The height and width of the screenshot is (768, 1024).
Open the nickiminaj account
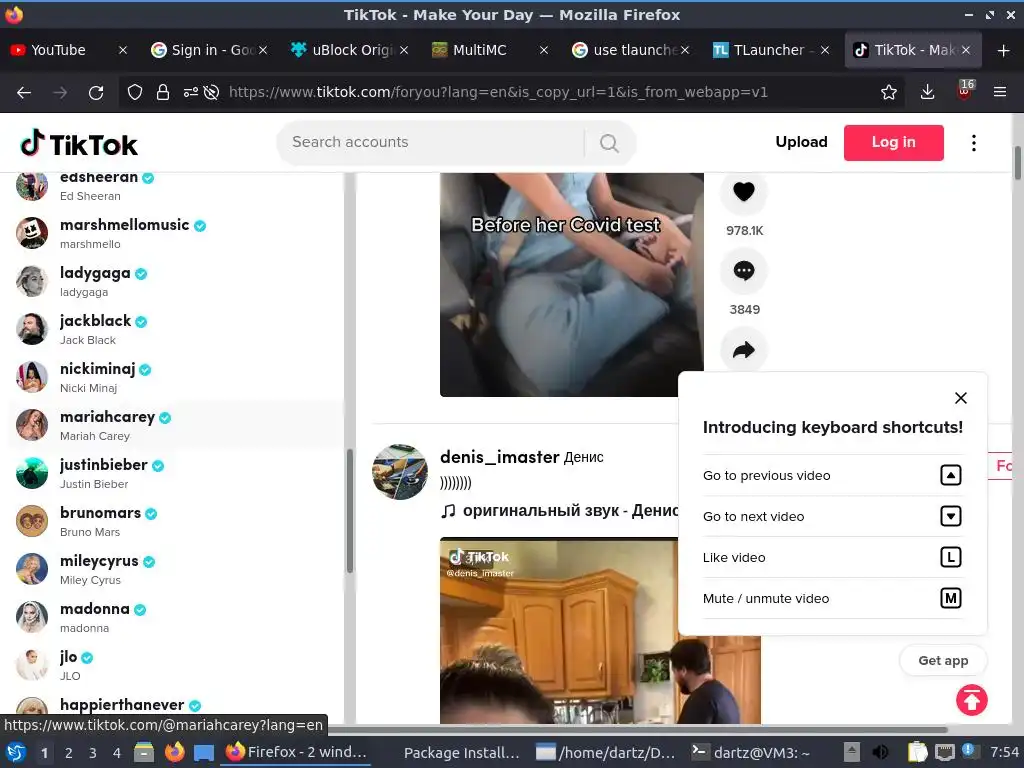(175, 377)
